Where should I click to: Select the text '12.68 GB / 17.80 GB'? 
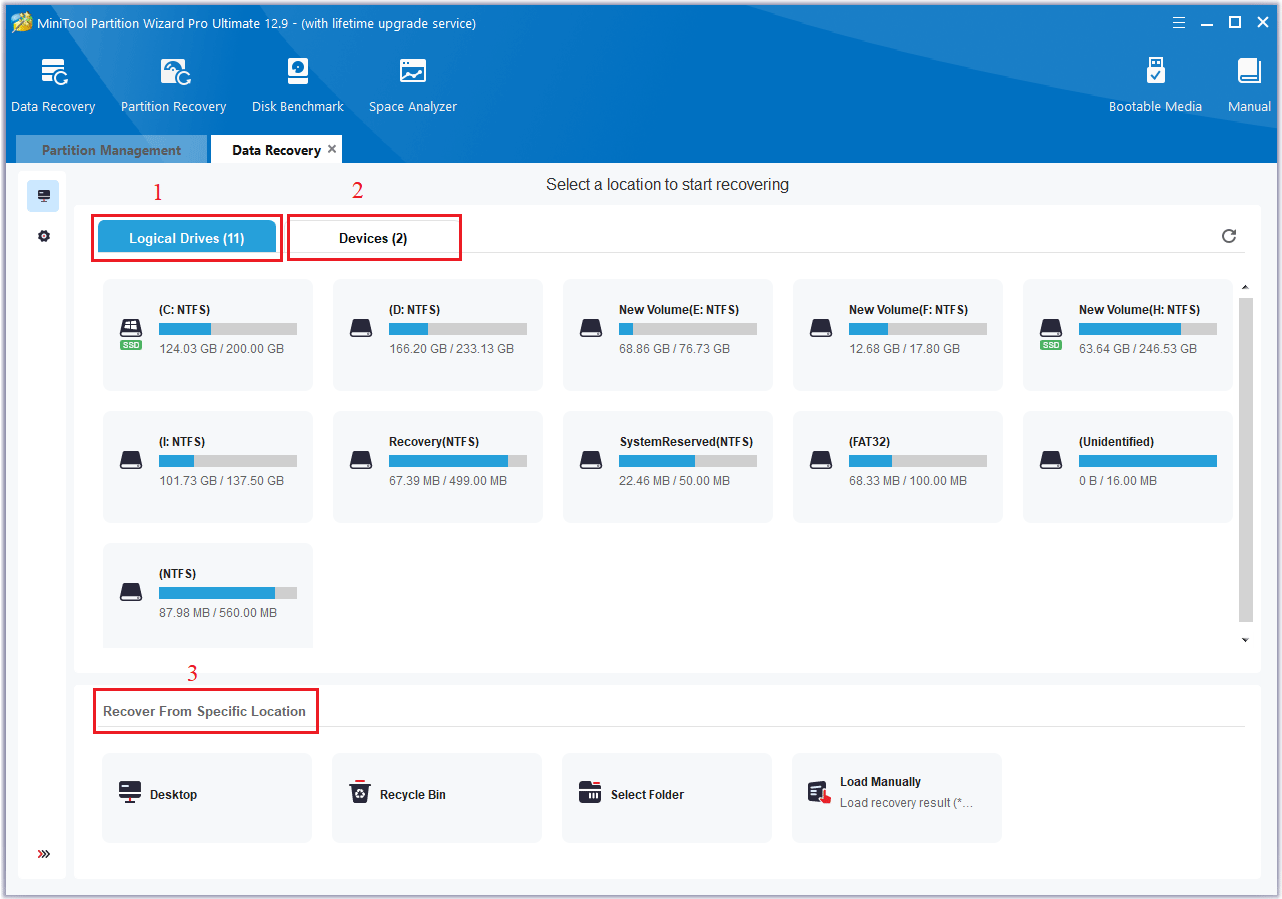coord(905,349)
